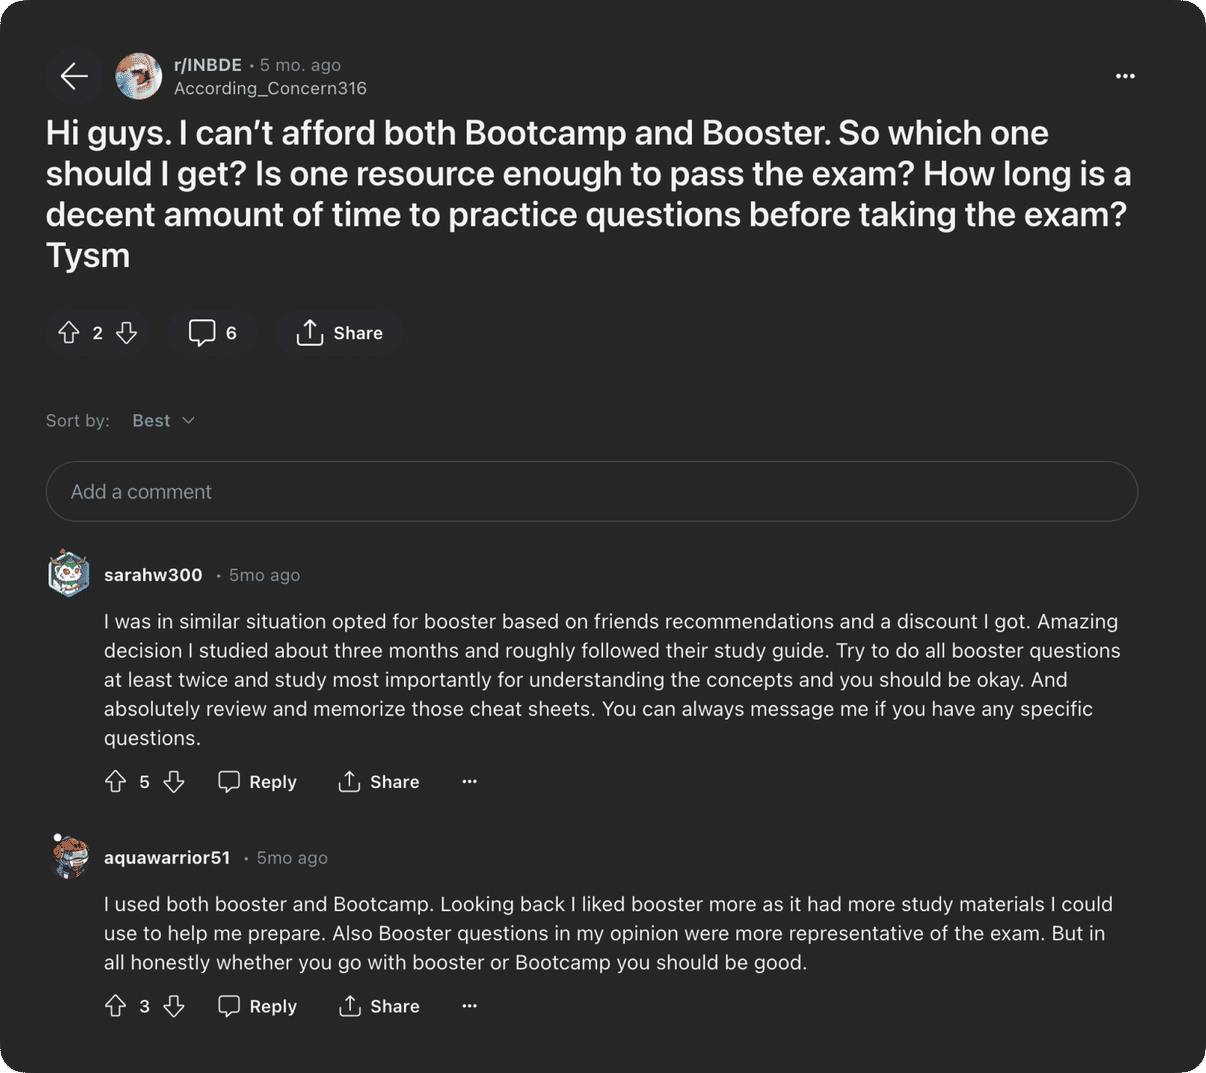
Task: Share aquawarrior51's comment
Action: [x=379, y=1006]
